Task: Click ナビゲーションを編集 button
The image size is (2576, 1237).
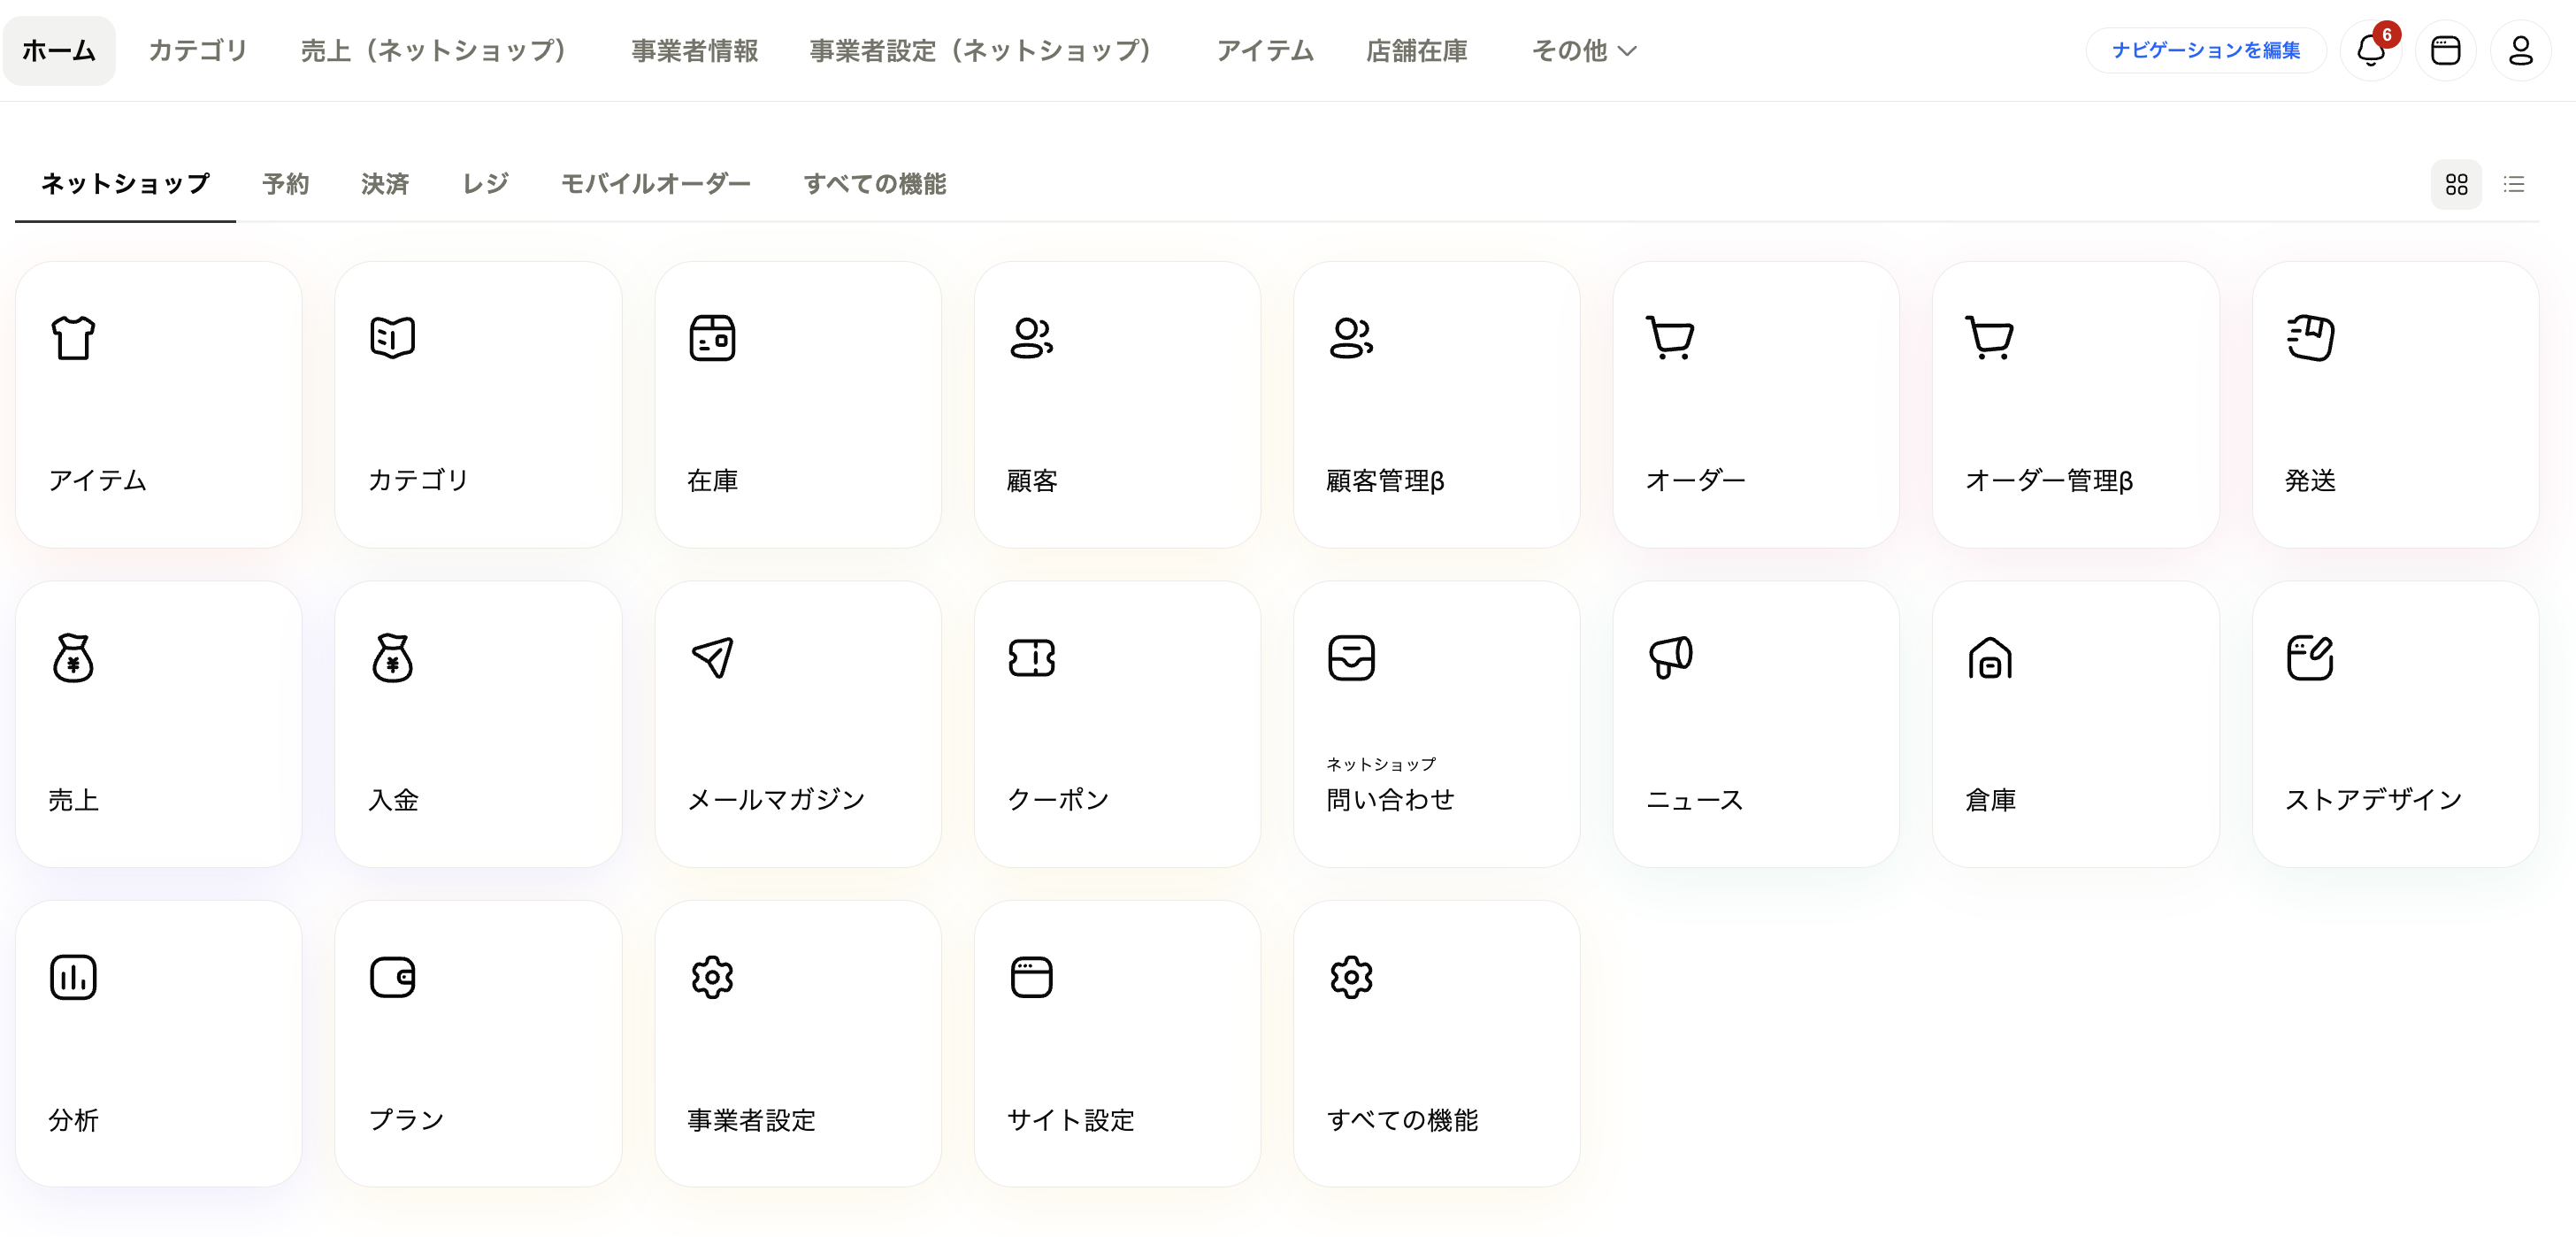Action: [x=2205, y=50]
